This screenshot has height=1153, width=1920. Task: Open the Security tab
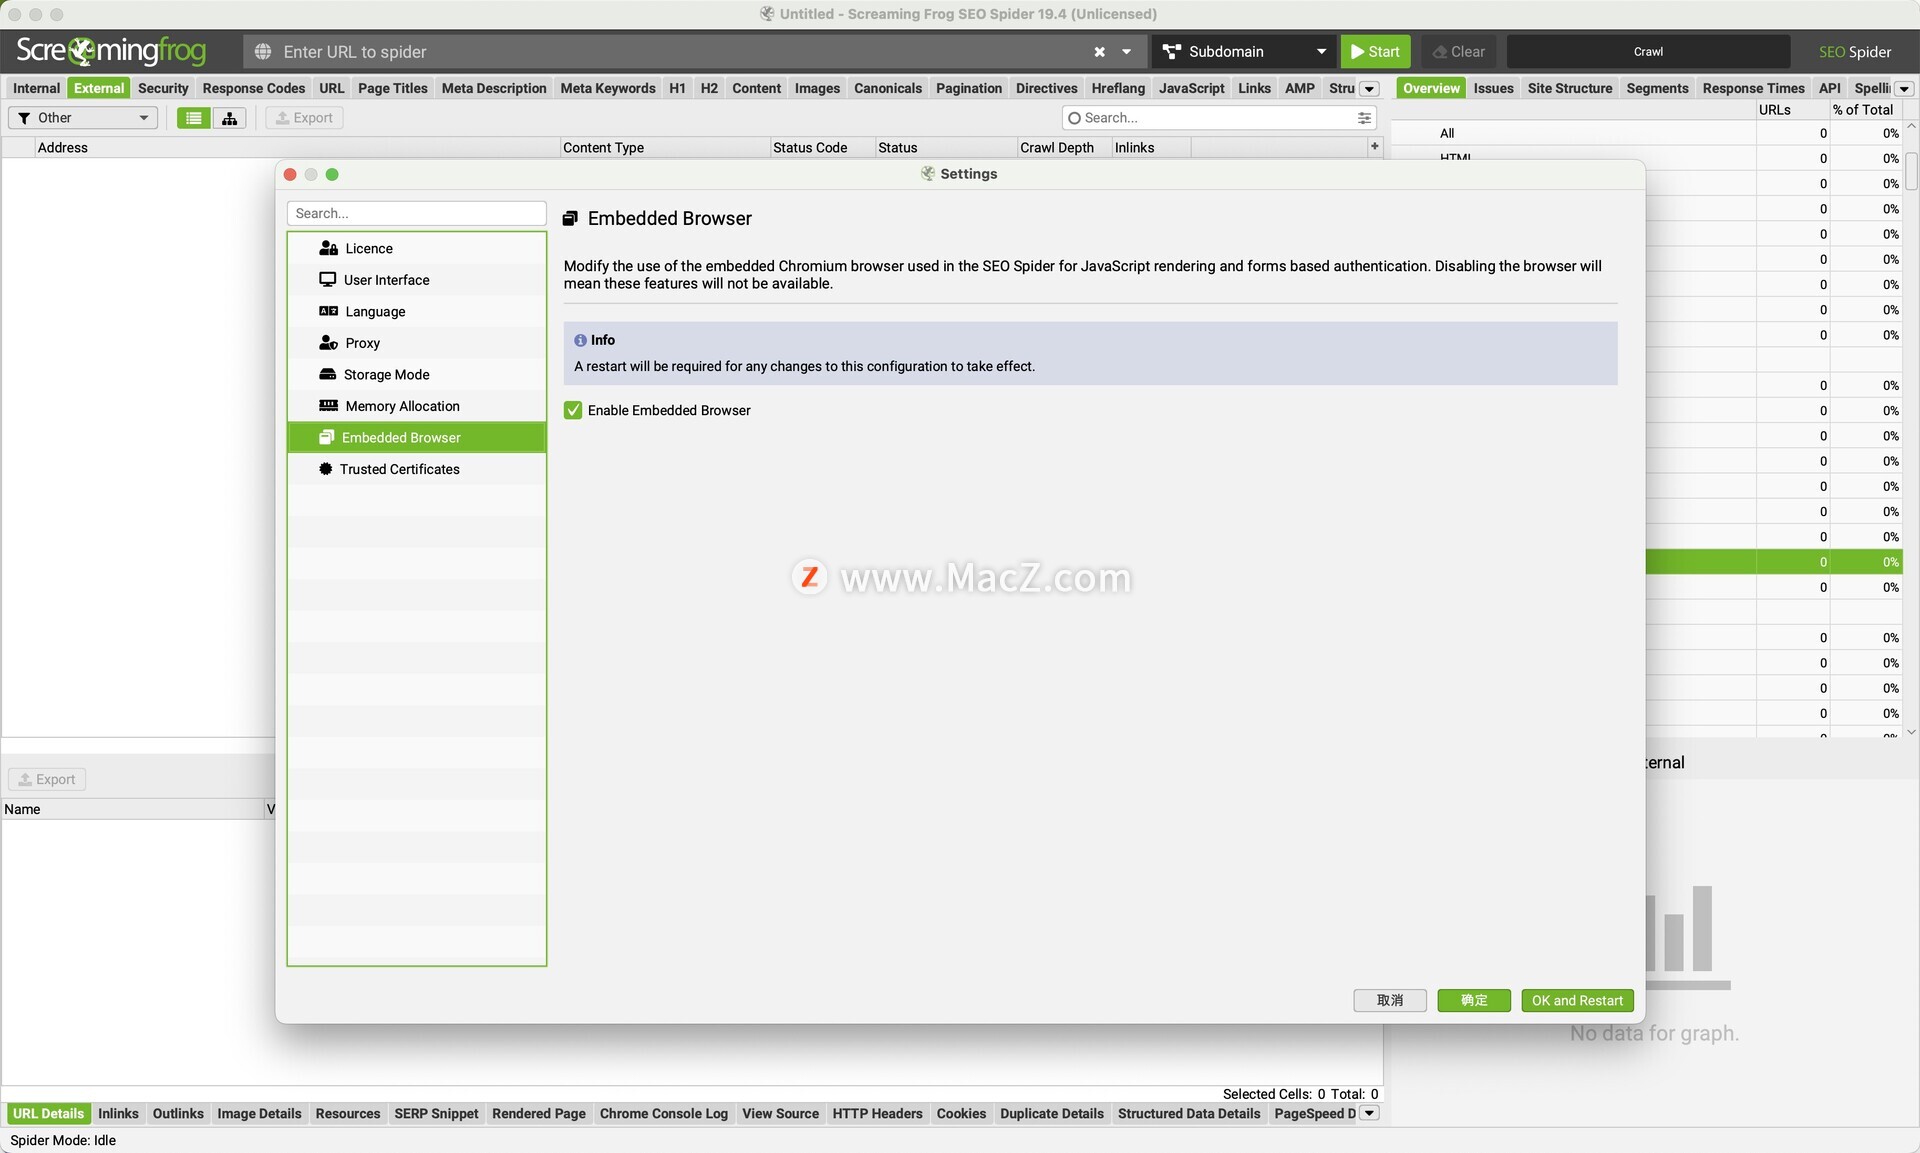tap(163, 88)
